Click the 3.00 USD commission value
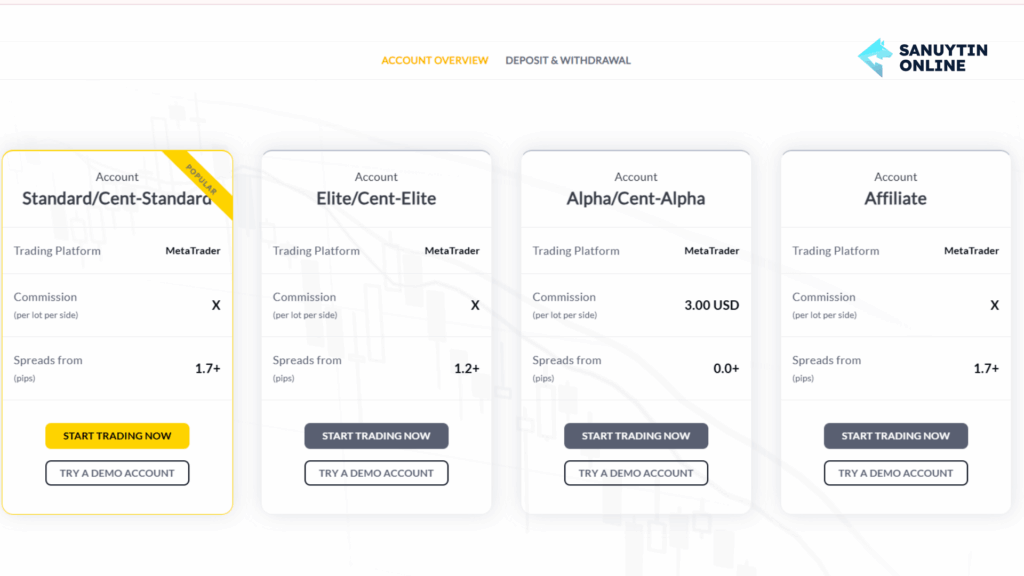Image resolution: width=1024 pixels, height=576 pixels. tap(712, 305)
